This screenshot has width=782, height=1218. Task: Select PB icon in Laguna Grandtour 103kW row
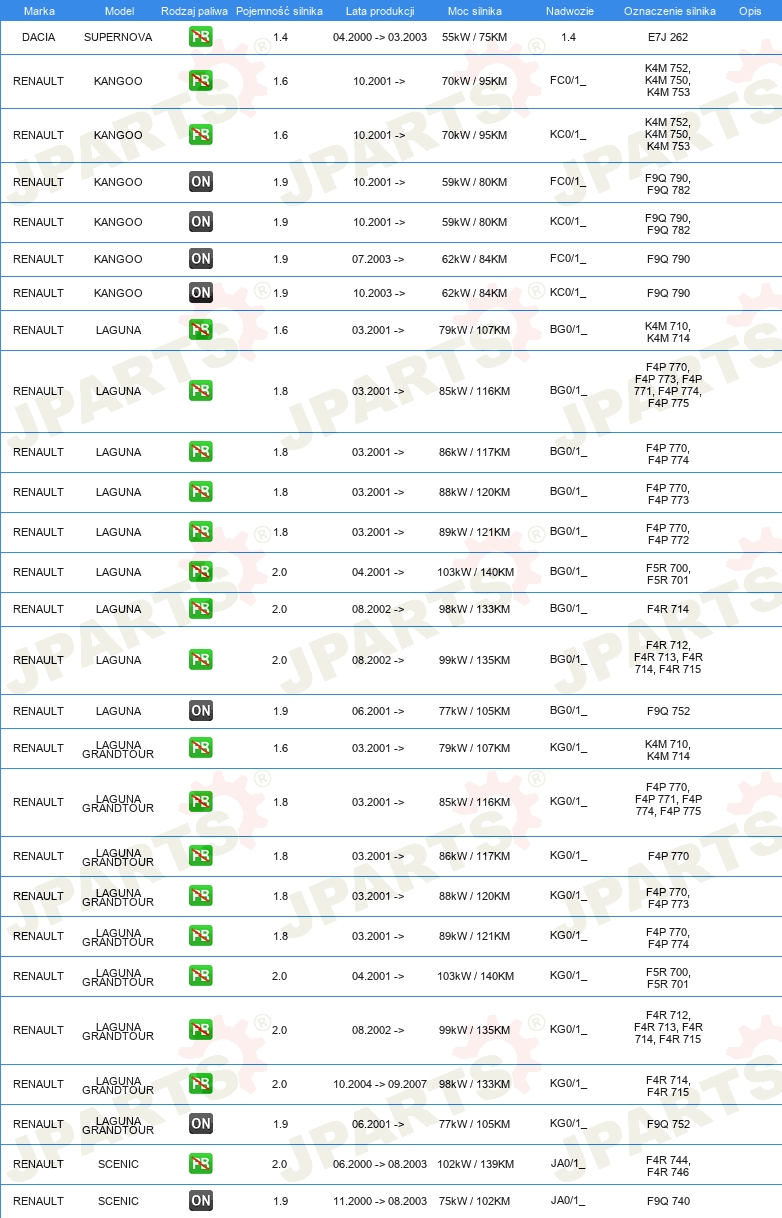pos(201,976)
